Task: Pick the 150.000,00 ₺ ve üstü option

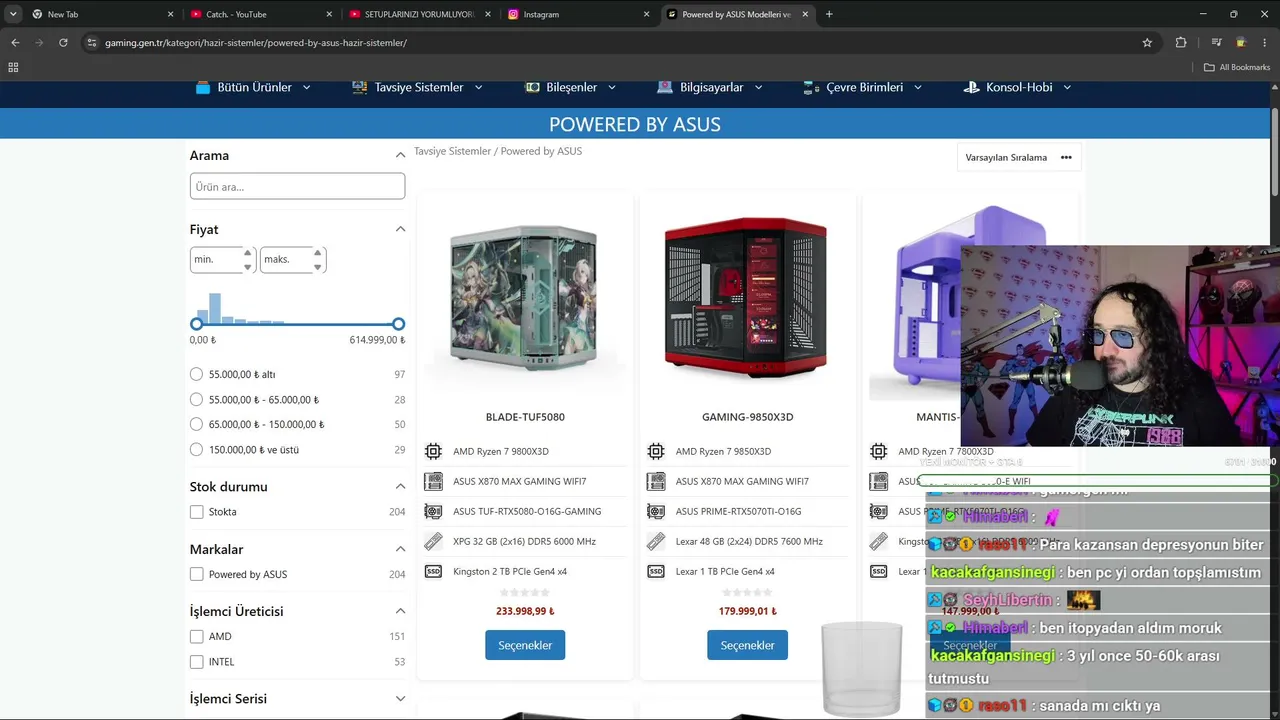Action: 196,449
